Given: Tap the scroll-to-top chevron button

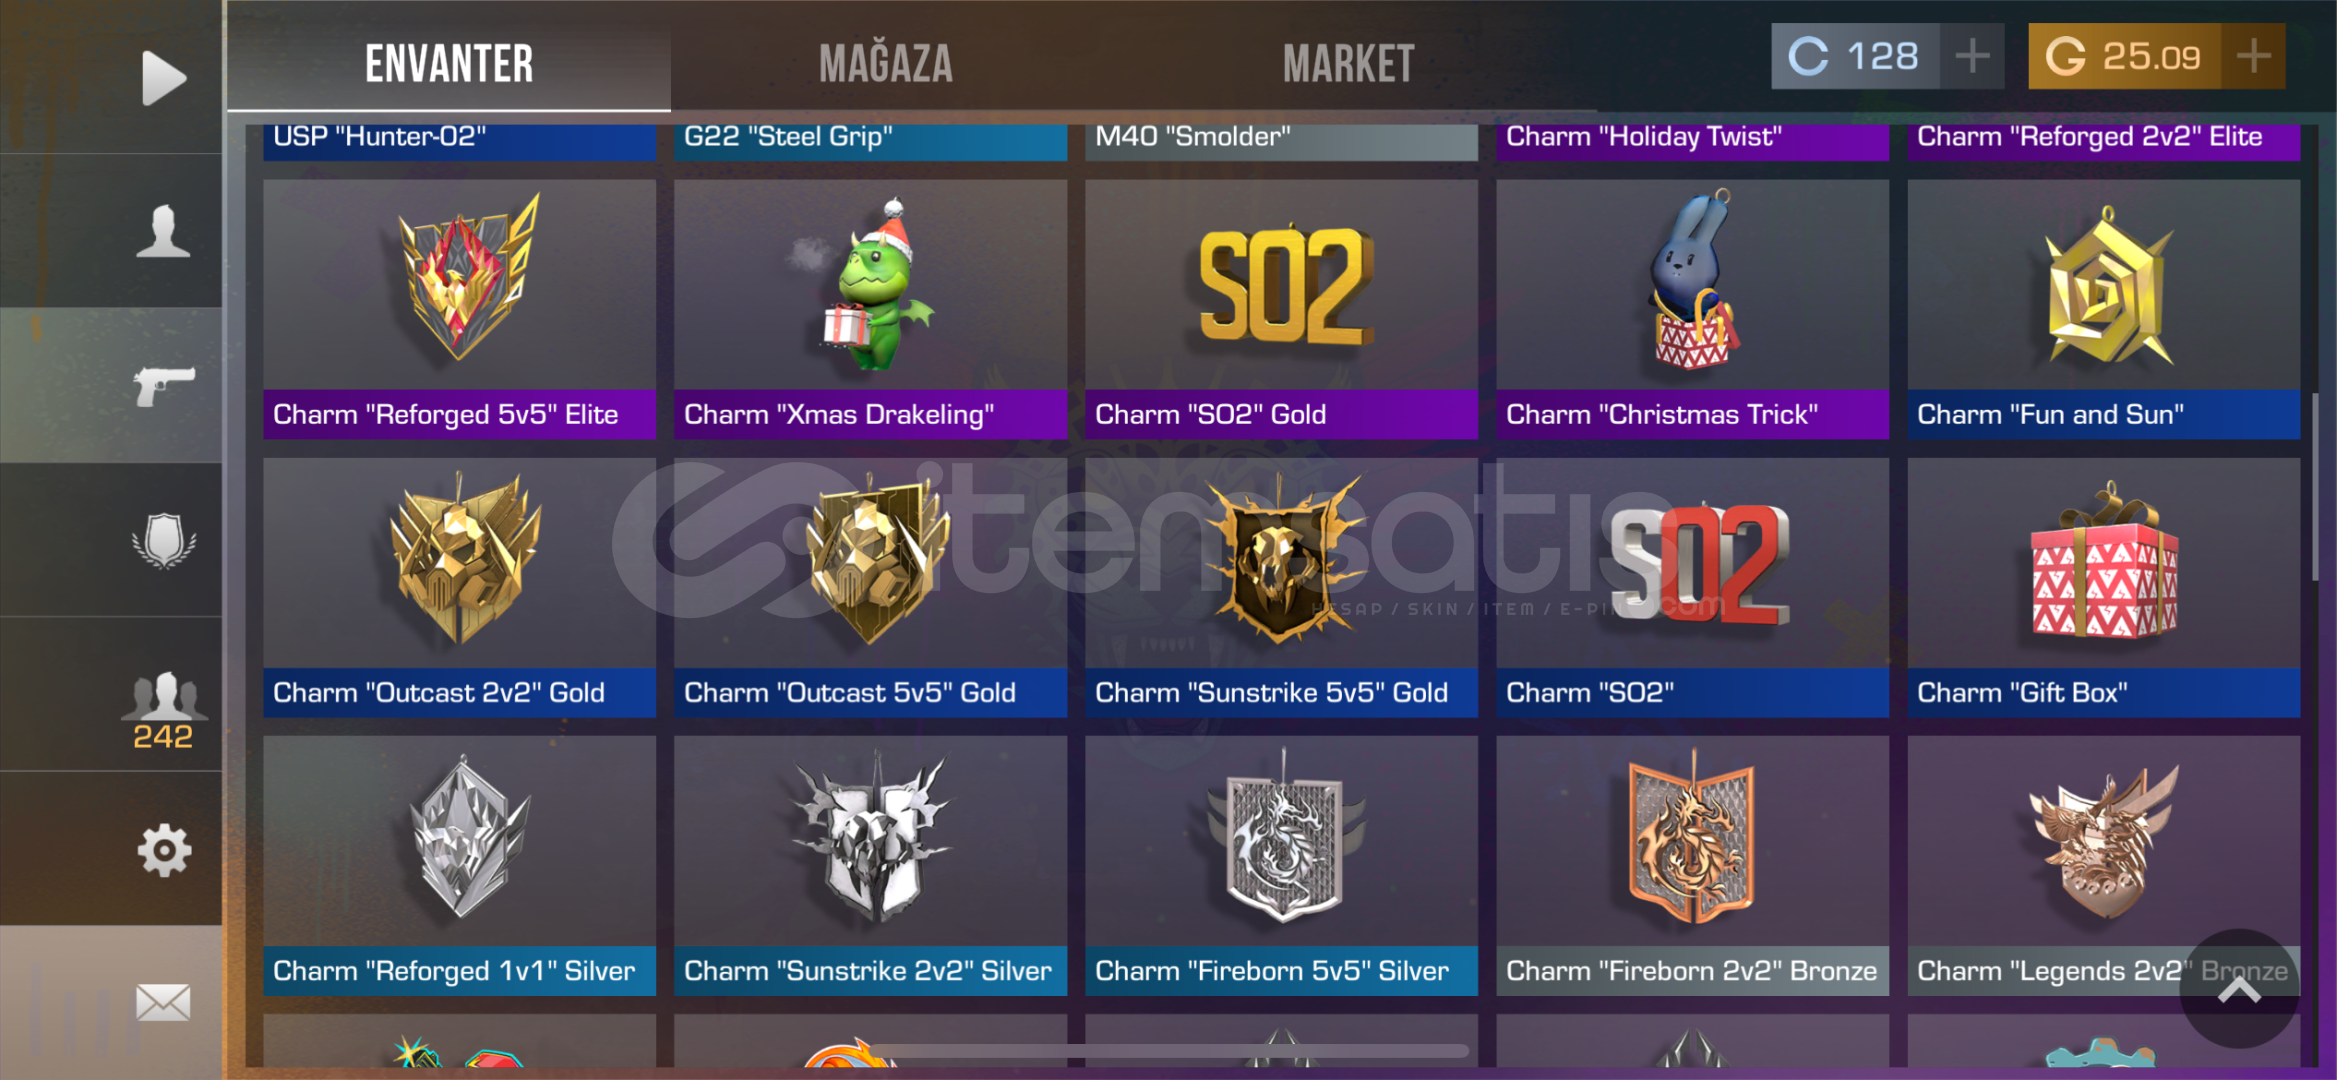Looking at the screenshot, I should coord(2239,990).
